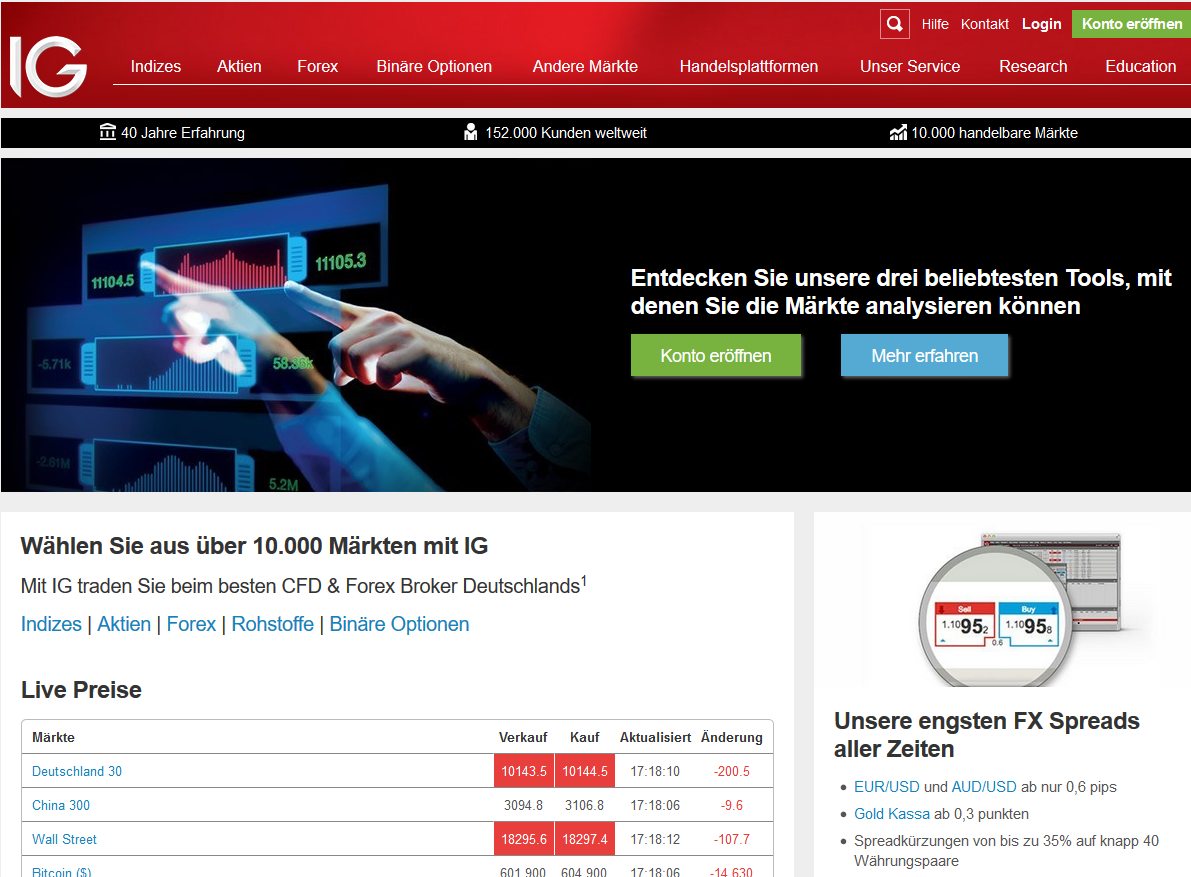This screenshot has width=1191, height=877.
Task: Click China 300 buy price 3106.8
Action: [x=584, y=806]
